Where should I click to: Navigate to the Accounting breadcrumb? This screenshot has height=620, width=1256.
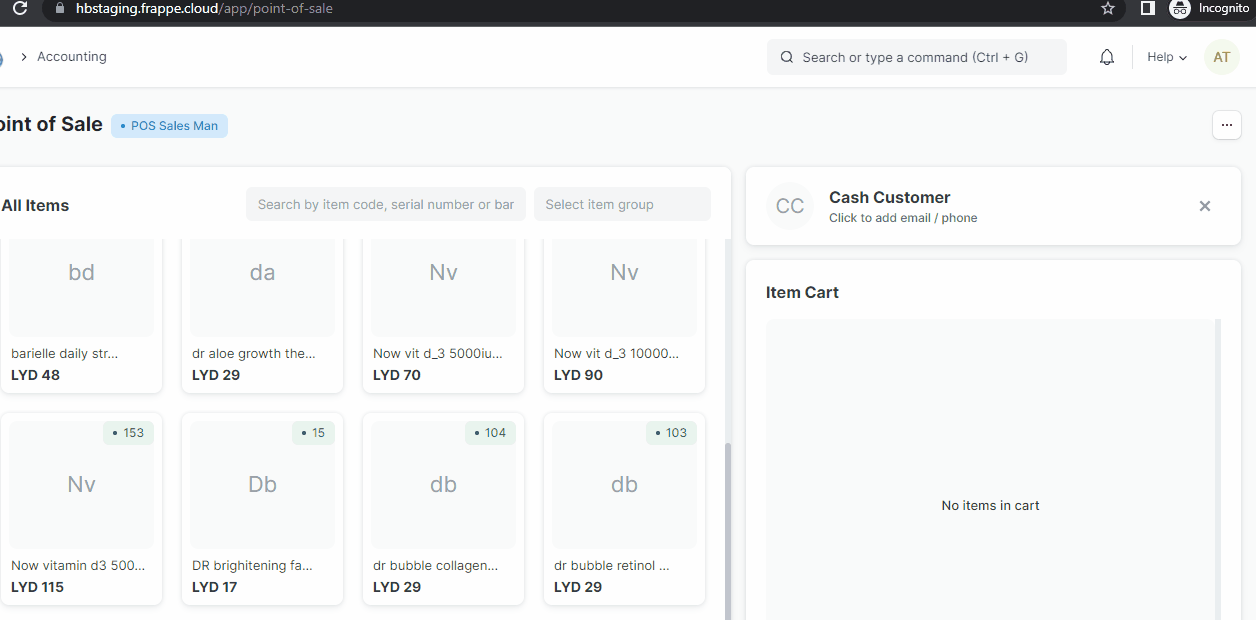(71, 56)
